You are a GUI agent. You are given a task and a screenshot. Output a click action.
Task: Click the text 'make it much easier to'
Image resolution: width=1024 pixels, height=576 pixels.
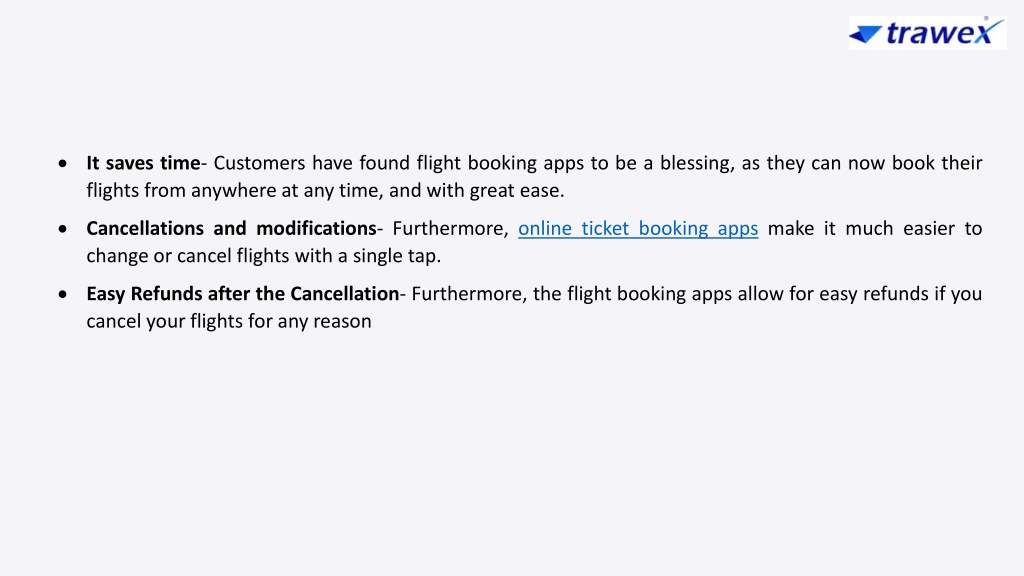[x=875, y=229]
